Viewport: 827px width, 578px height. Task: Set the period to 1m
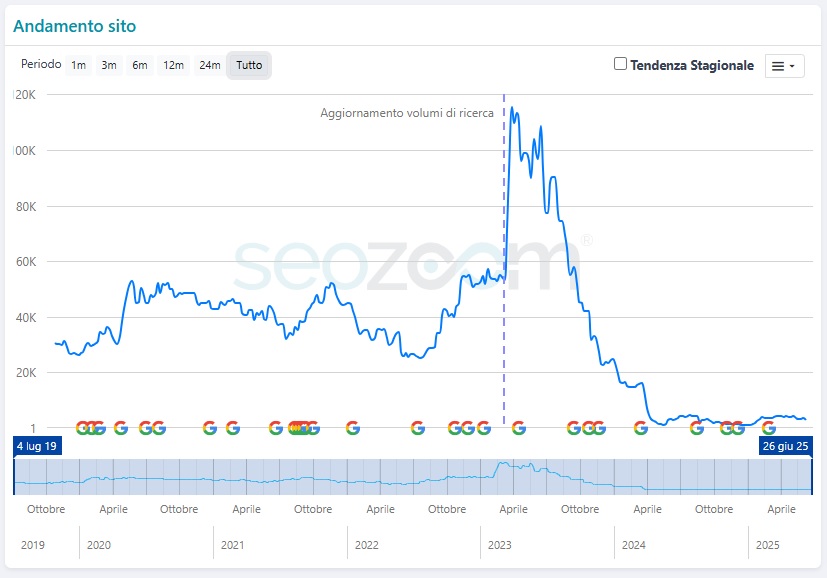coord(78,65)
